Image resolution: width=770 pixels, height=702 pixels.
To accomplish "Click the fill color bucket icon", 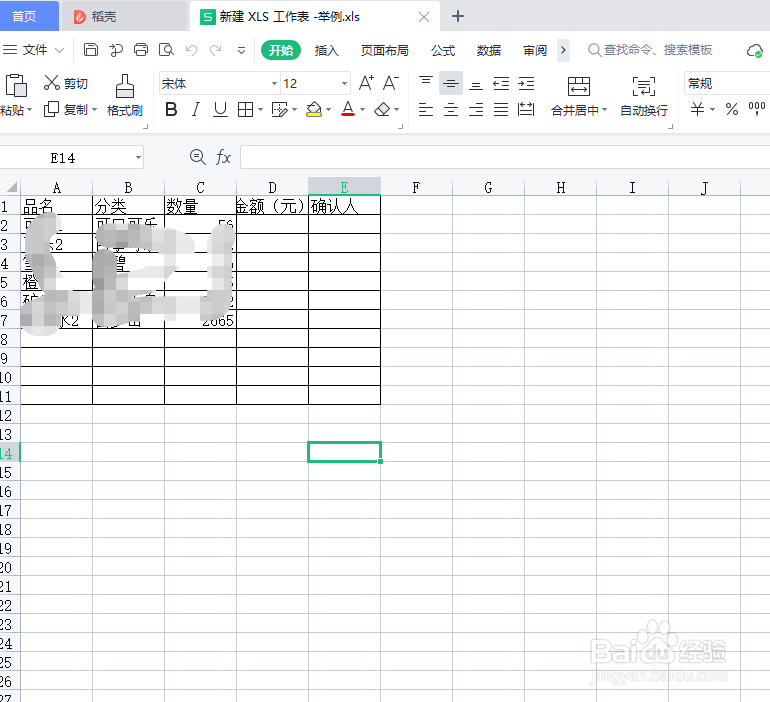I will coord(314,109).
